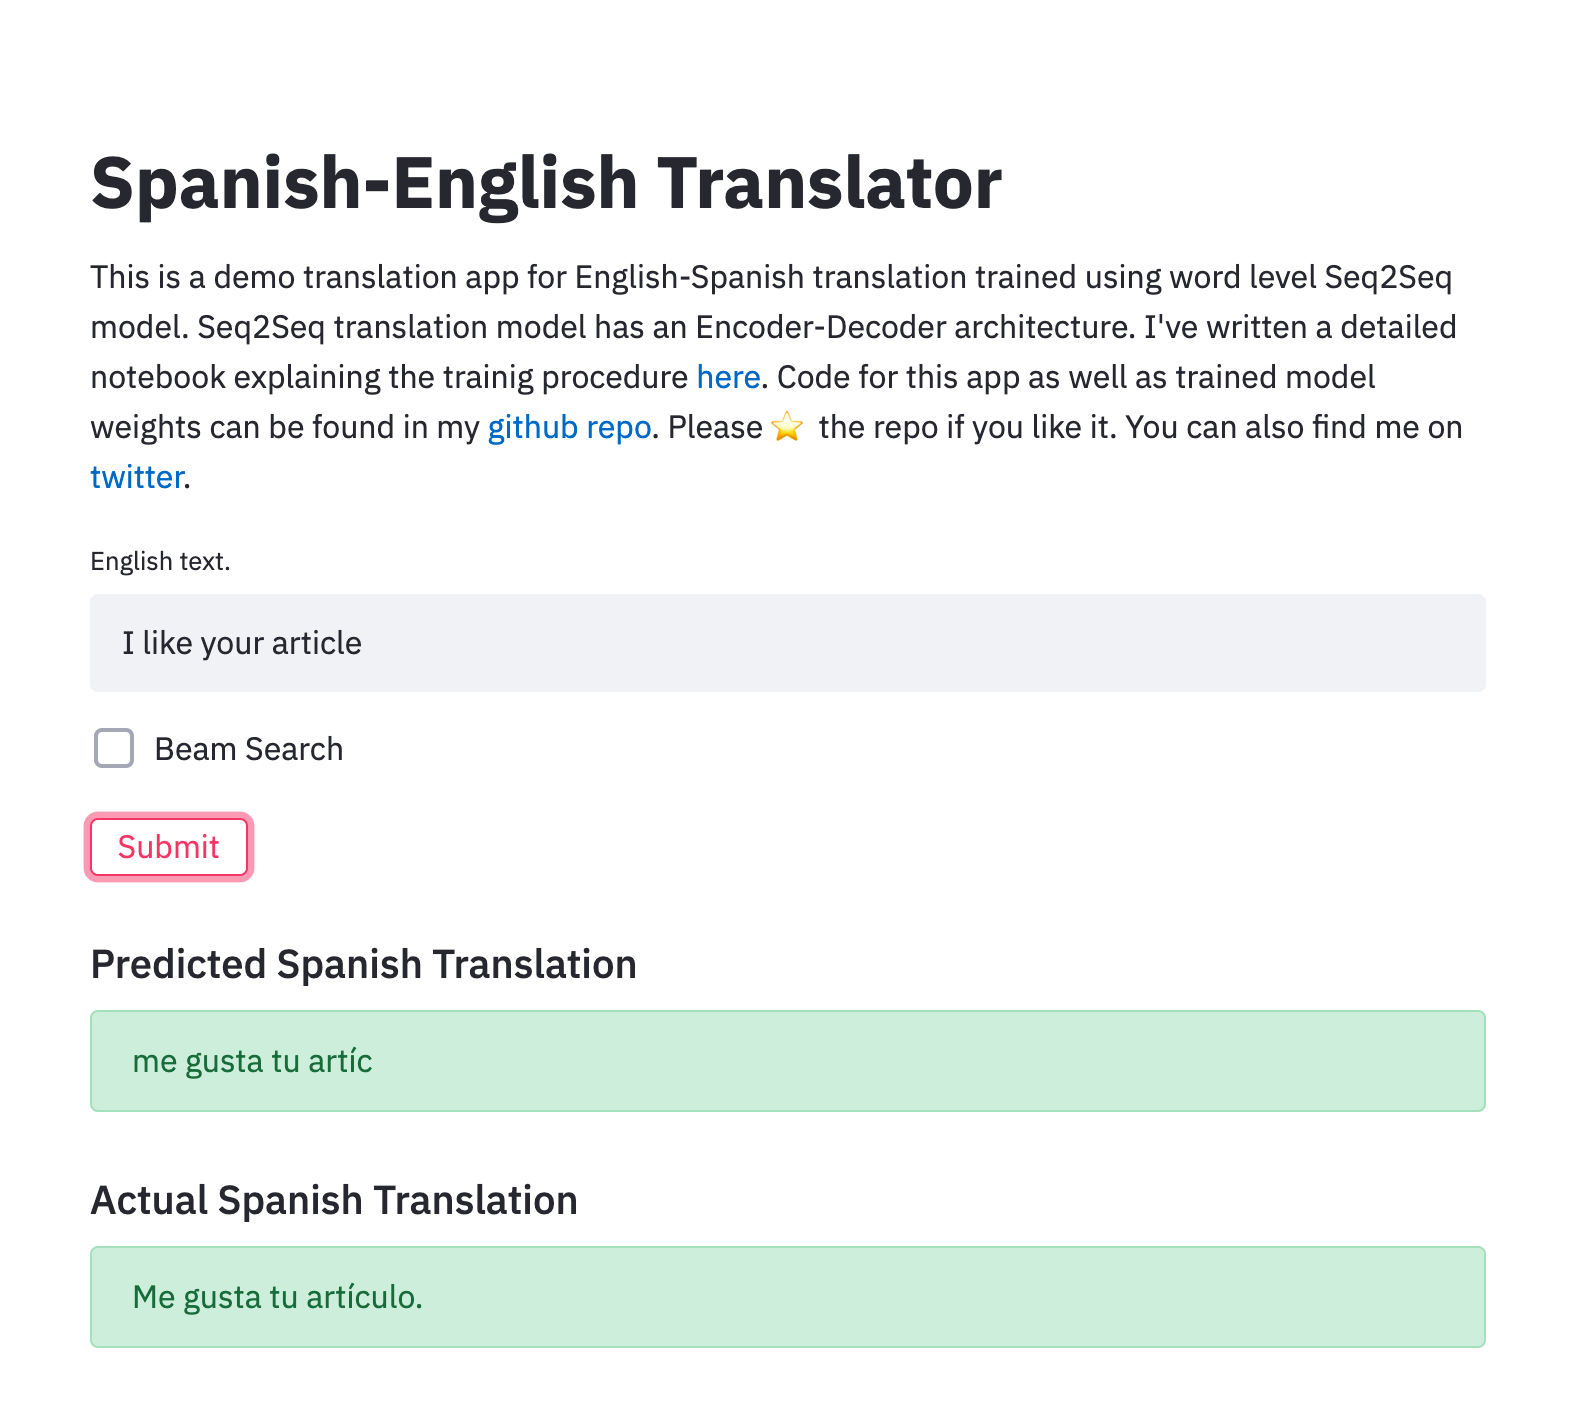Click the "English text." field label
Viewport: 1594px width, 1406px height.
(160, 561)
